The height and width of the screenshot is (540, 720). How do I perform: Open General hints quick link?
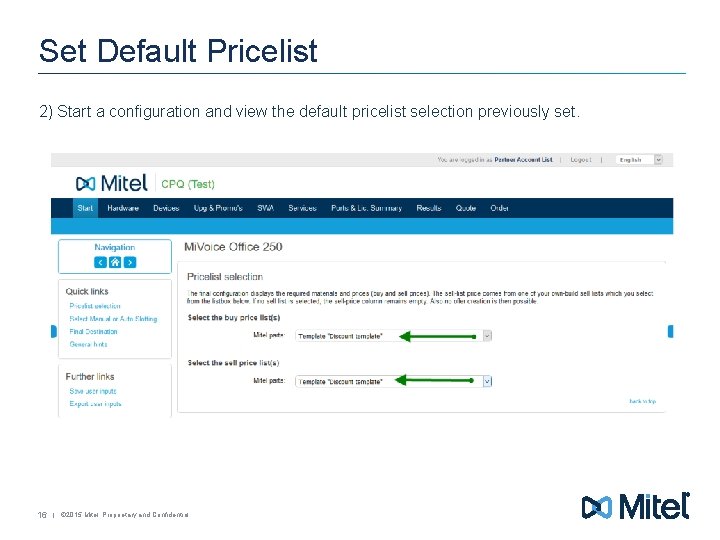pyautogui.click(x=88, y=344)
